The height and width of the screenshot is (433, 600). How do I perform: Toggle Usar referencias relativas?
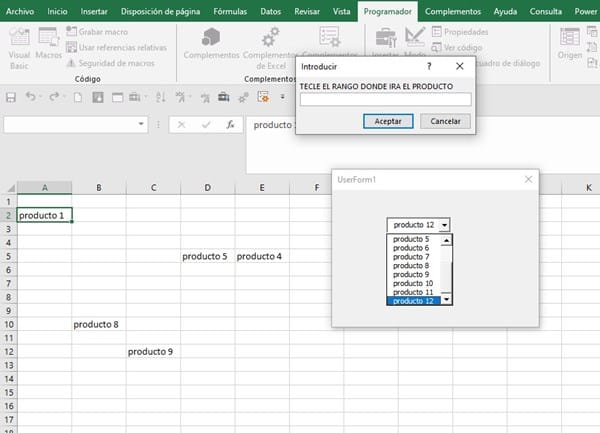115,47
